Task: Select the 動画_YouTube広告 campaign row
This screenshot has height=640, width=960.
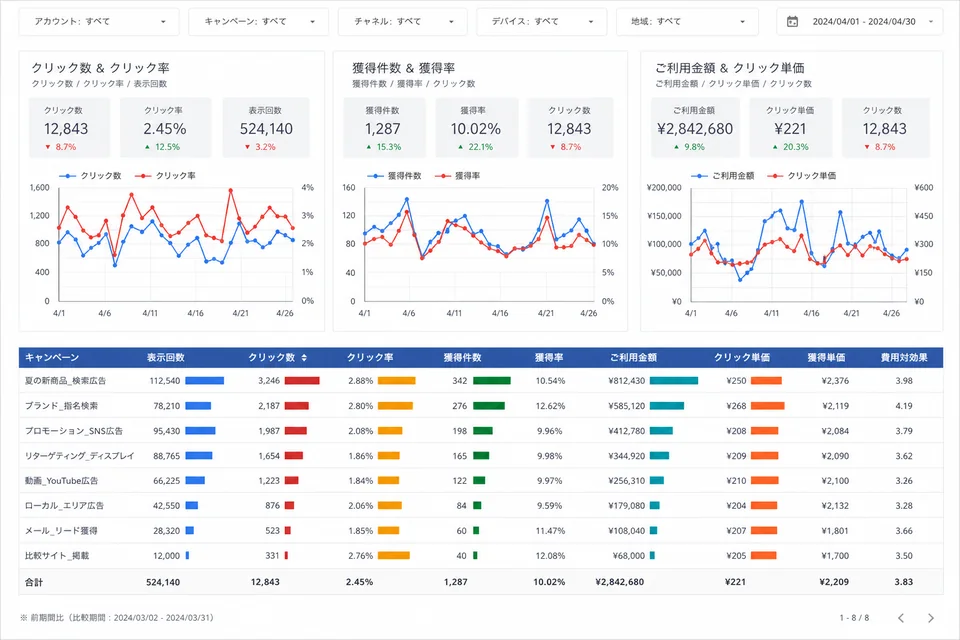Action: [x=481, y=481]
